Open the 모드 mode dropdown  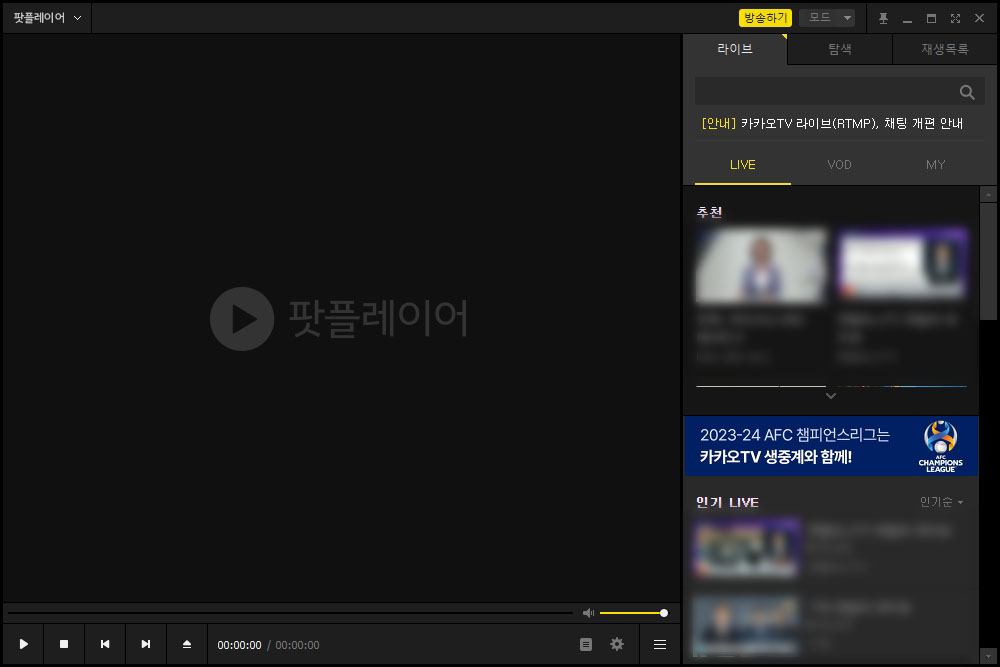click(x=828, y=18)
